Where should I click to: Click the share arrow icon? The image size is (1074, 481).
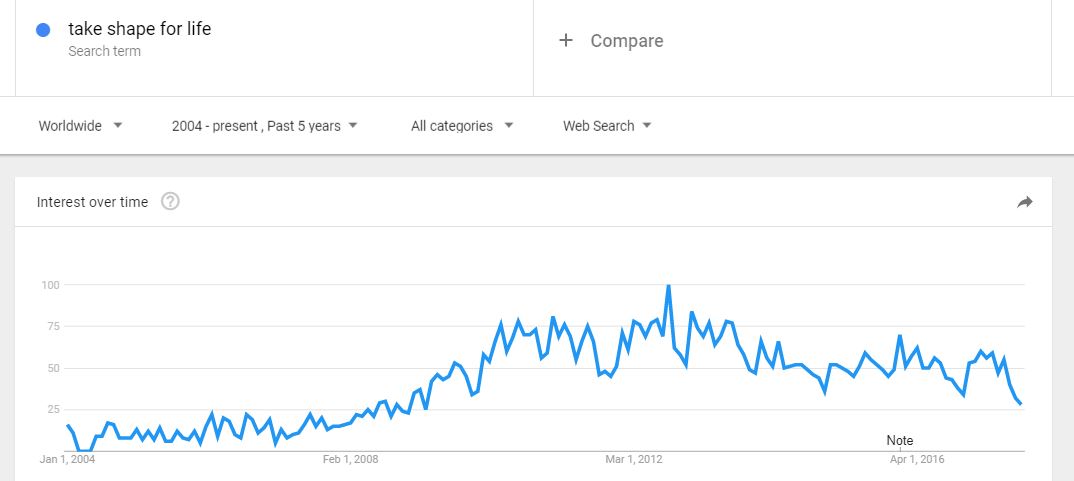1025,202
